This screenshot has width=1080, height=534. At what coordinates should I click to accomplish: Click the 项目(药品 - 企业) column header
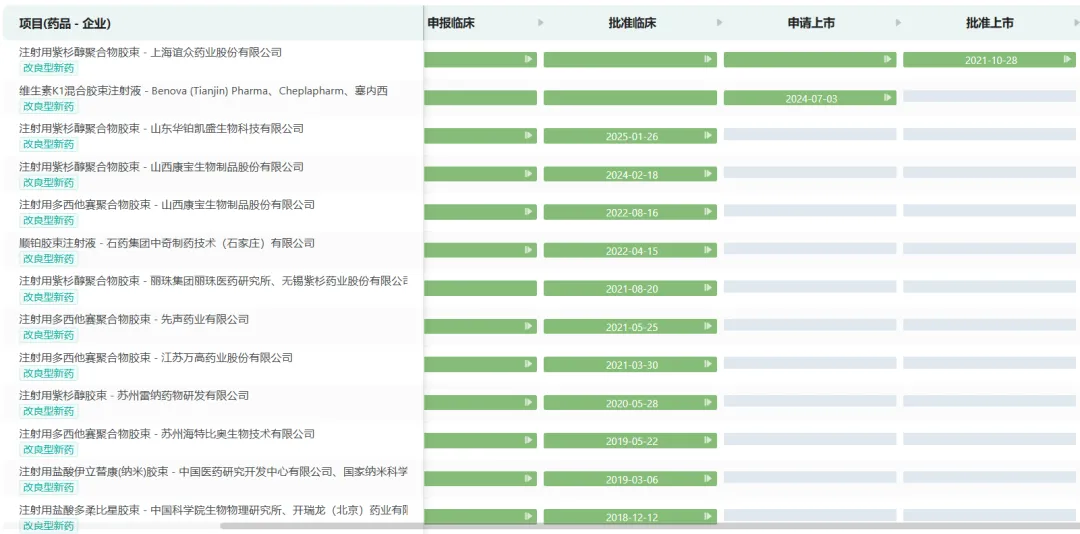click(x=65, y=23)
